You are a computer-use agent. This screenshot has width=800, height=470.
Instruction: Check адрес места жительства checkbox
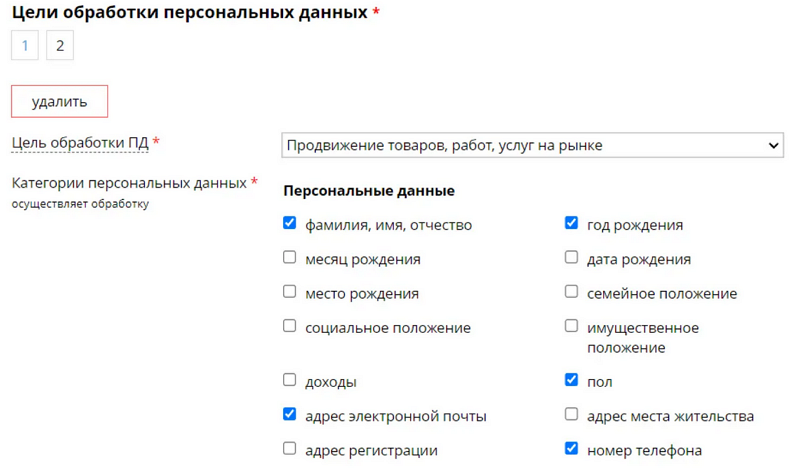(x=572, y=414)
